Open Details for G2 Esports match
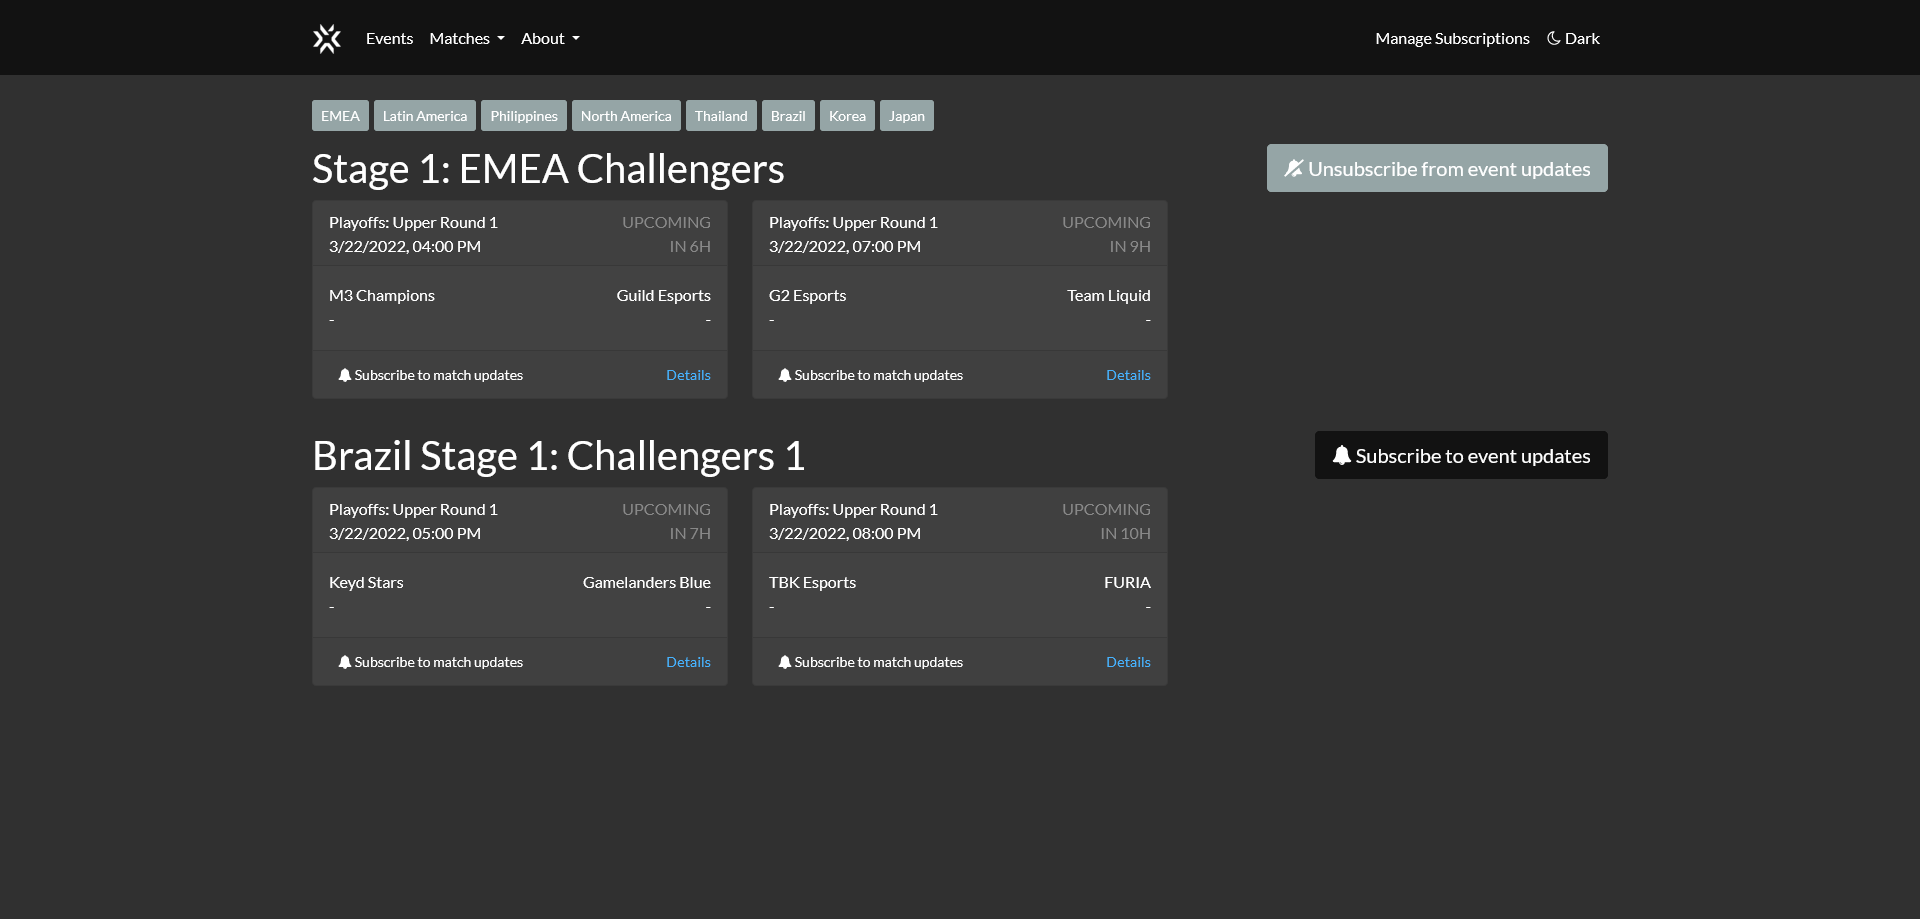The height and width of the screenshot is (919, 1920). click(x=1128, y=375)
